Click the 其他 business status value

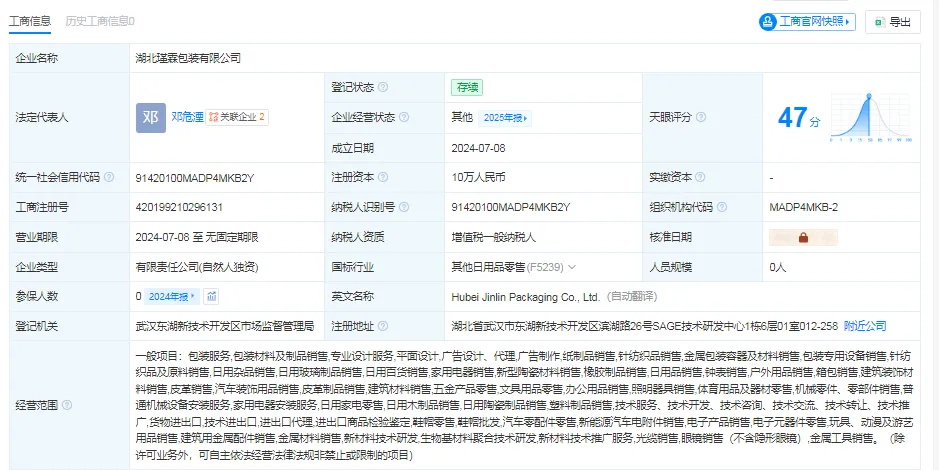(462, 117)
